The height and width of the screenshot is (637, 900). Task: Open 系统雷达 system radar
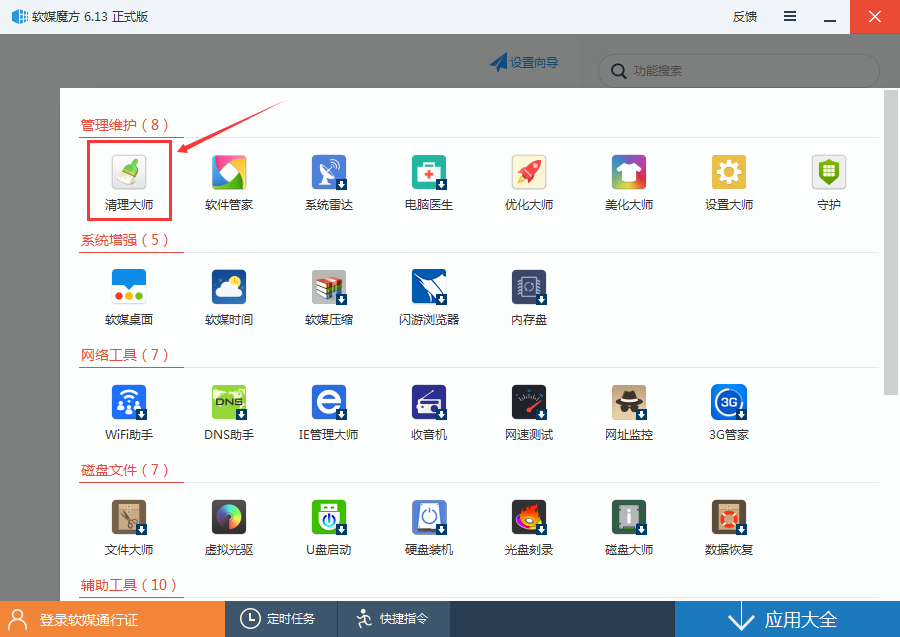(329, 180)
